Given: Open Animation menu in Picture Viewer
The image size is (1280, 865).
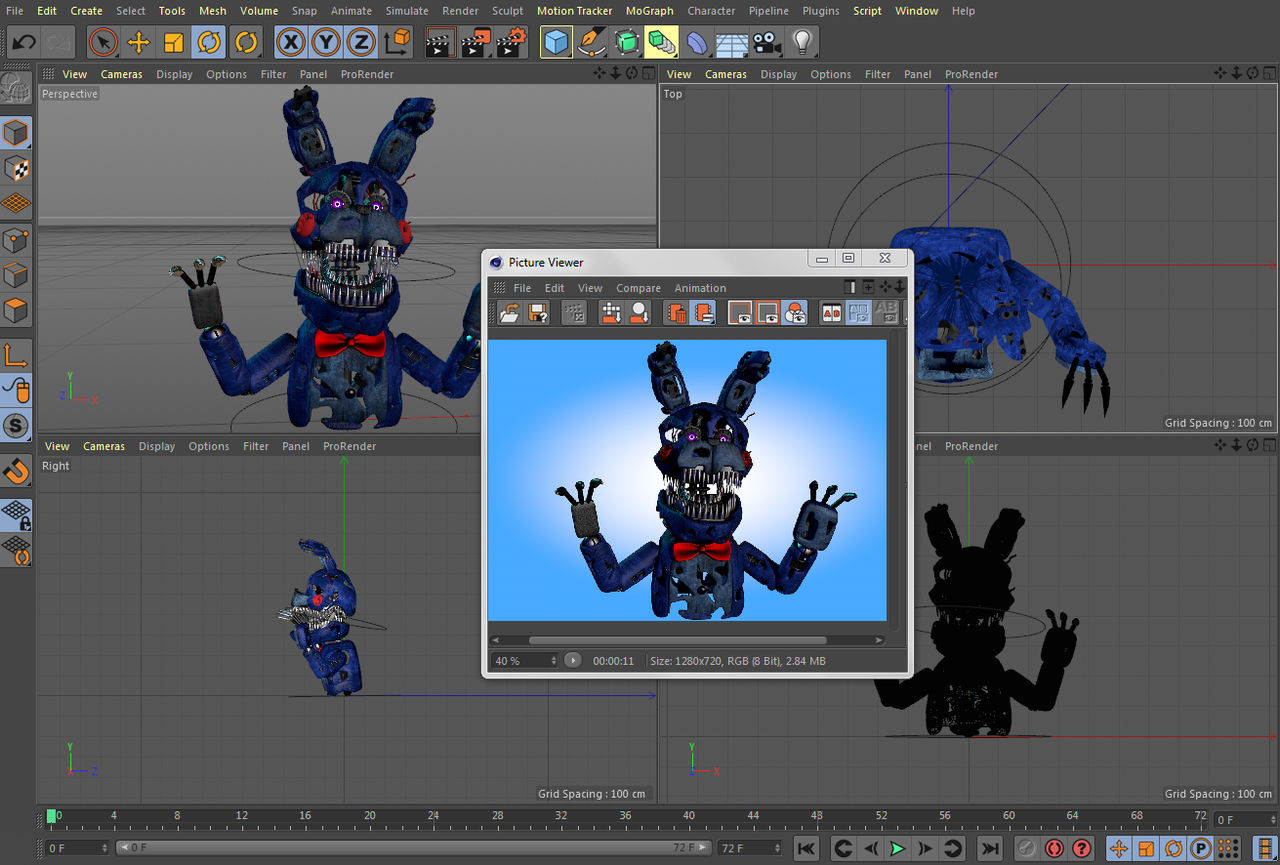Looking at the screenshot, I should (700, 288).
